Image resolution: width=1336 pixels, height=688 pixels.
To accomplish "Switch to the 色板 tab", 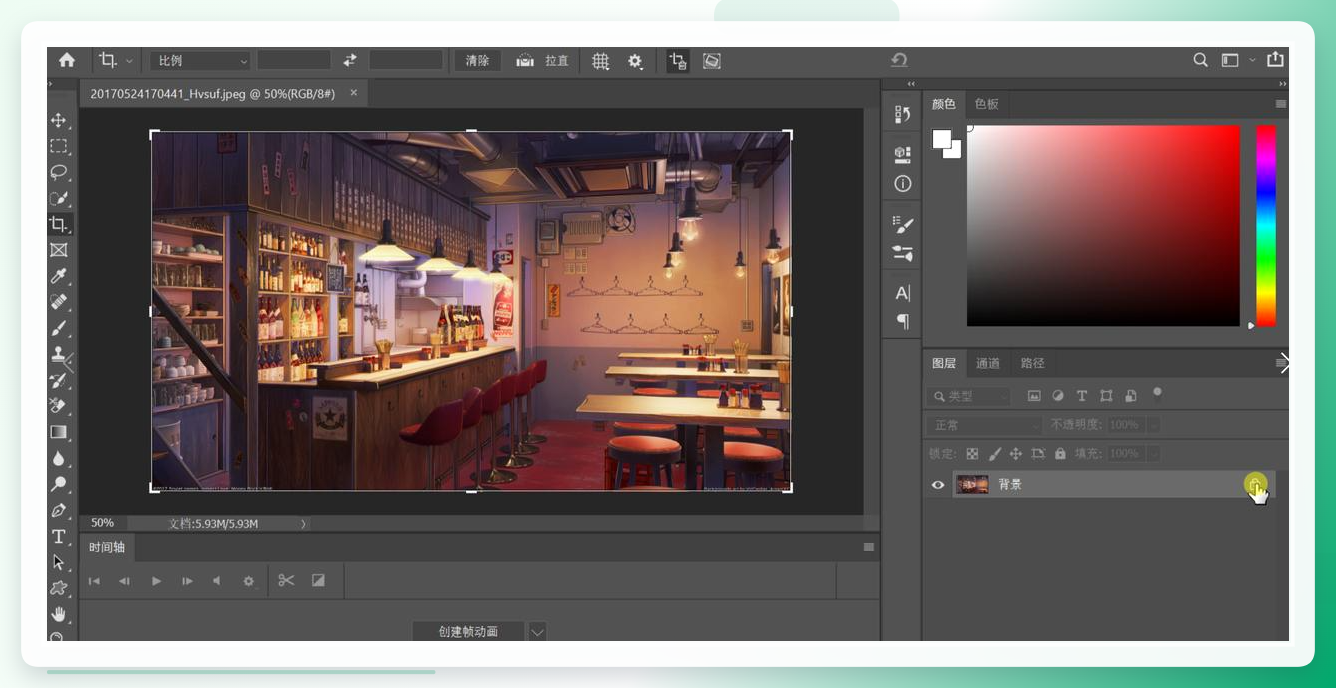I will [986, 104].
